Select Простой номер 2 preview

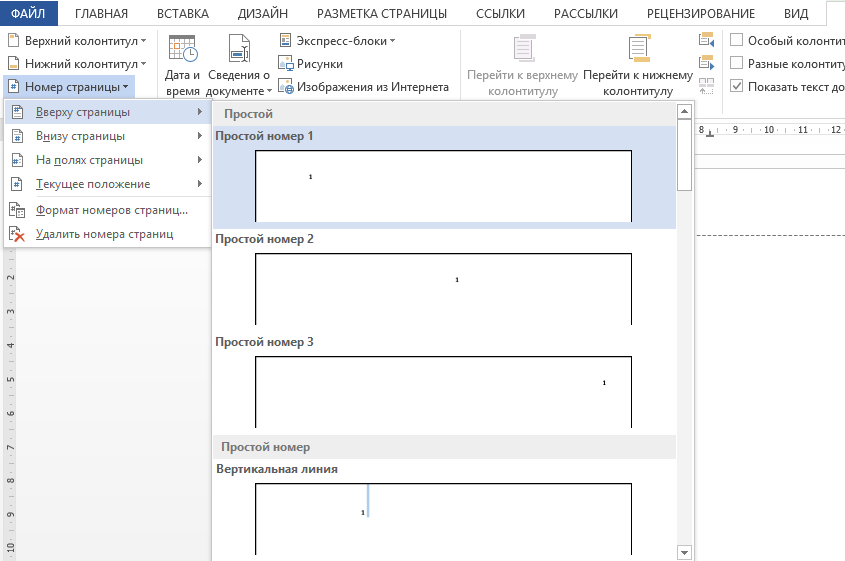point(443,288)
